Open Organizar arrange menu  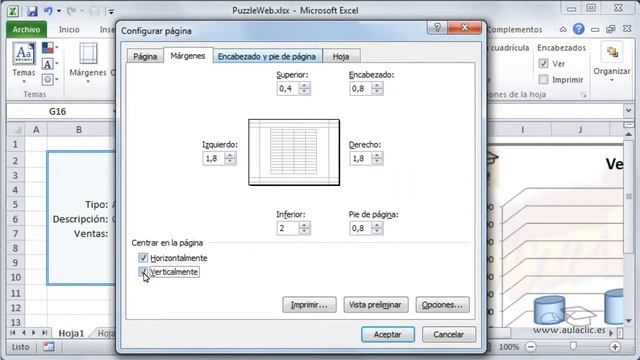(x=612, y=63)
